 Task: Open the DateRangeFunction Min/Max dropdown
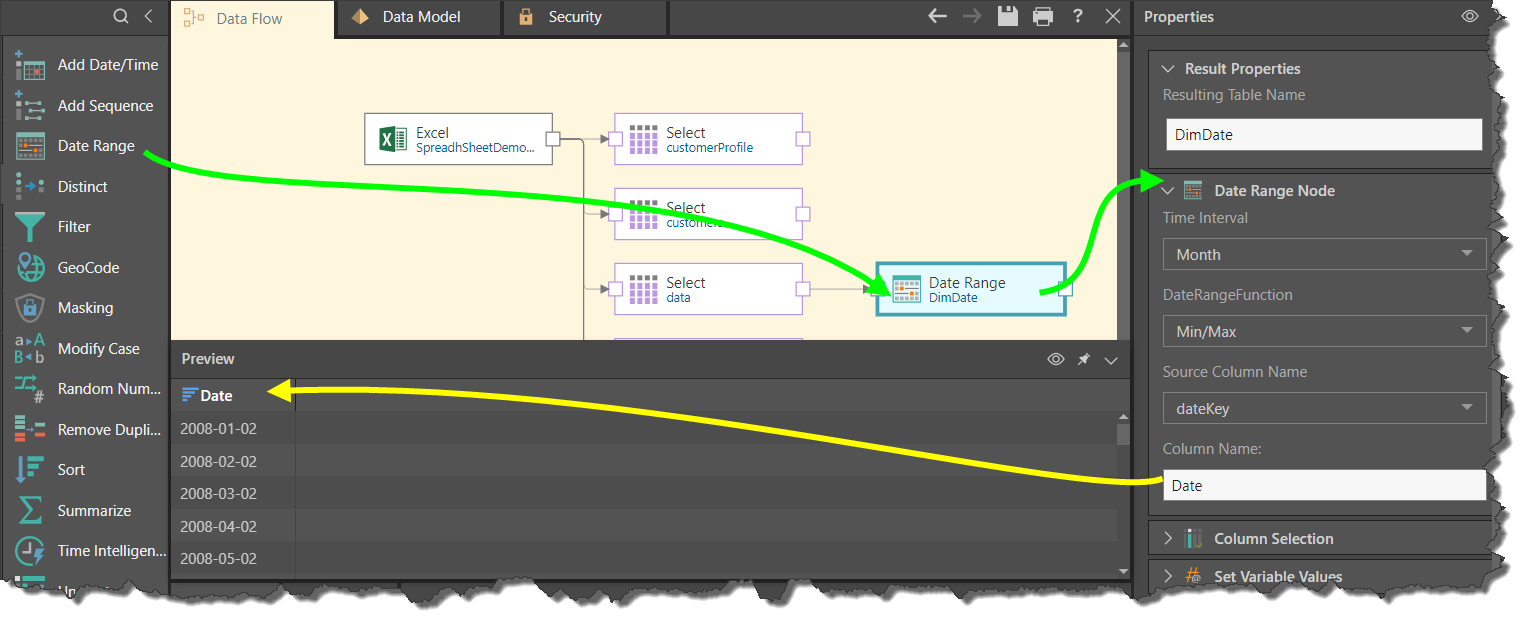pyautogui.click(x=1324, y=331)
